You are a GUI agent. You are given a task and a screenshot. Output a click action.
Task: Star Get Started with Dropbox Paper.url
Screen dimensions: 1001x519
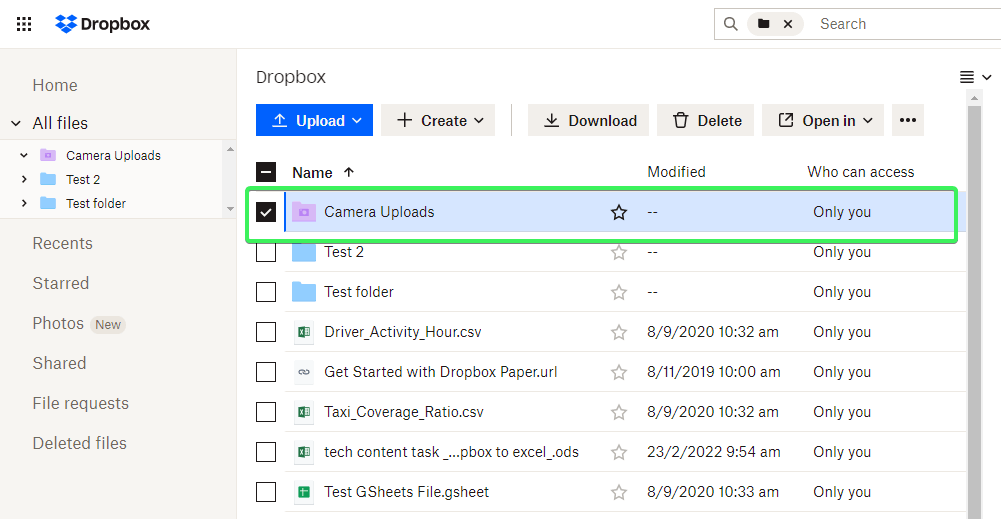pyautogui.click(x=619, y=372)
